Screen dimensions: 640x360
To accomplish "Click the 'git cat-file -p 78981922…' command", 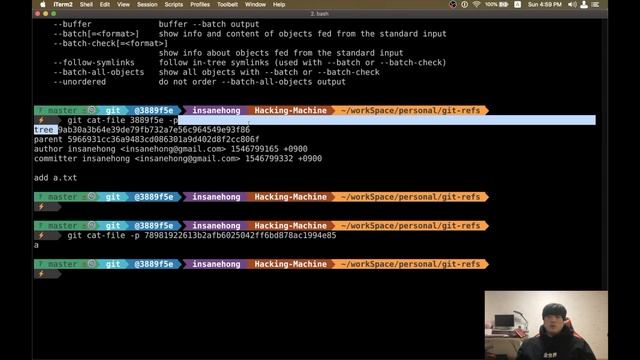I will point(202,236).
